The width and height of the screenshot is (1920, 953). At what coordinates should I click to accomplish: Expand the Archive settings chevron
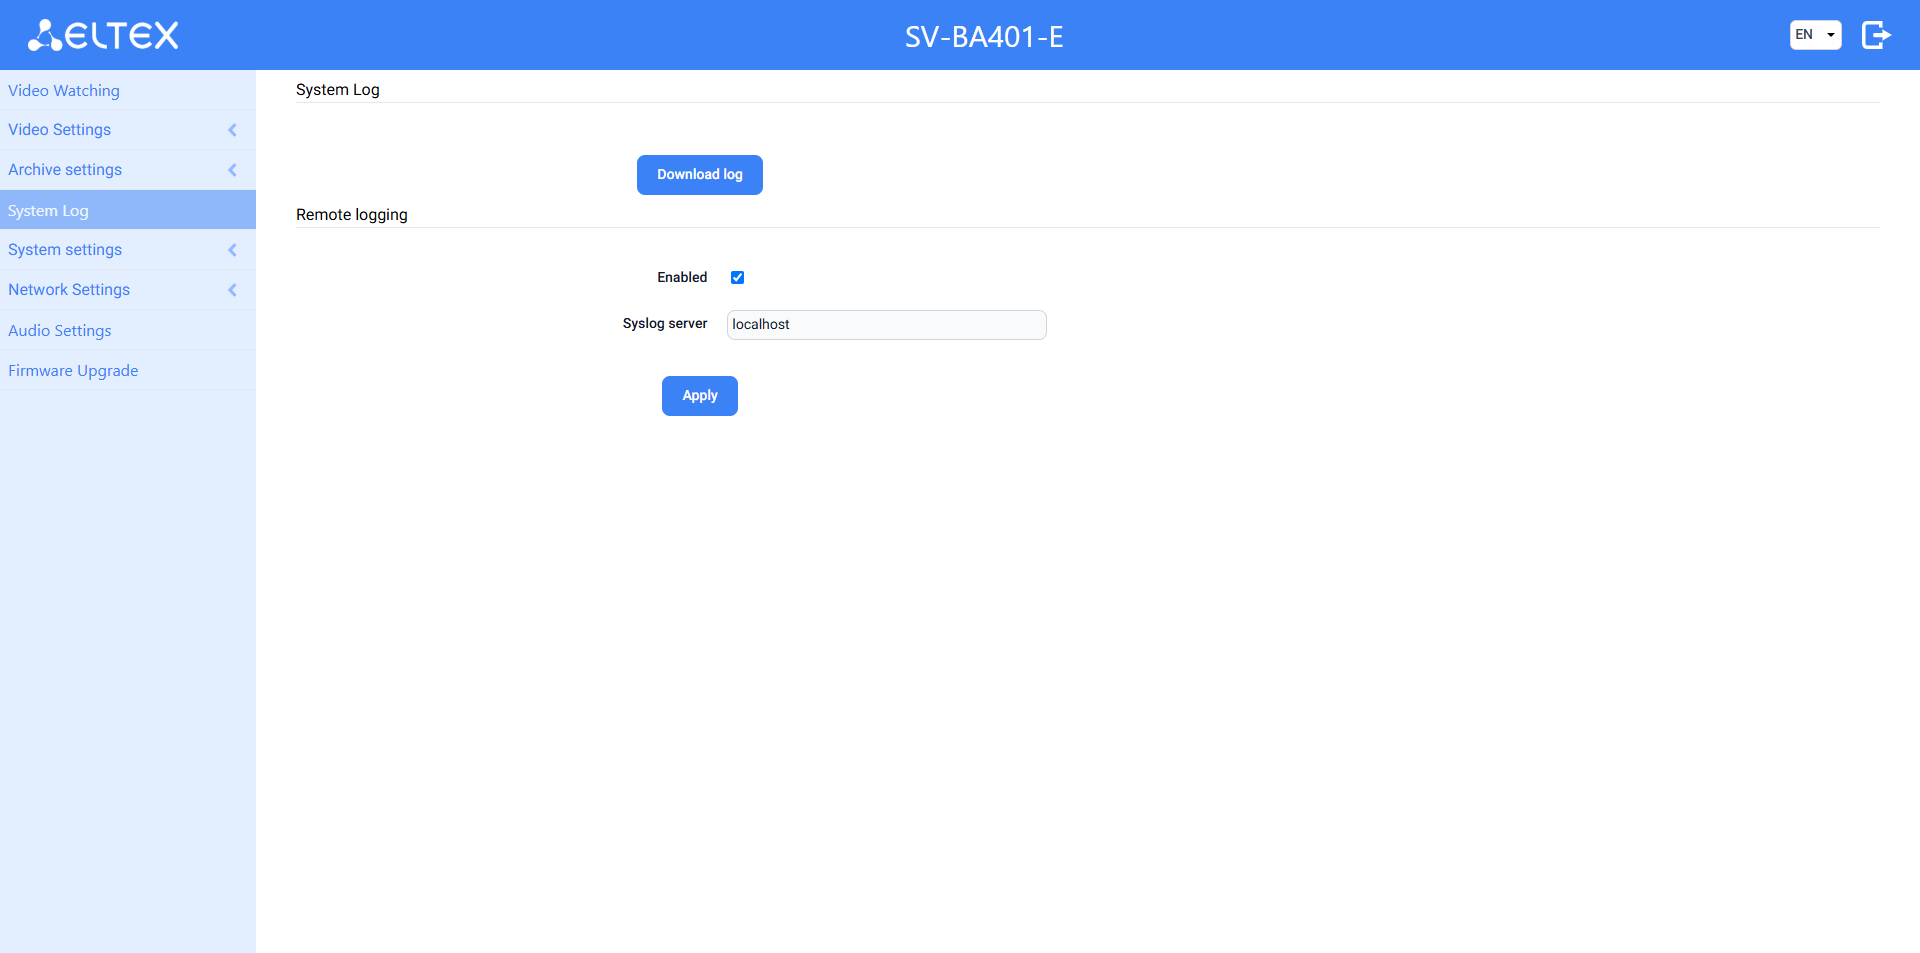(x=232, y=170)
